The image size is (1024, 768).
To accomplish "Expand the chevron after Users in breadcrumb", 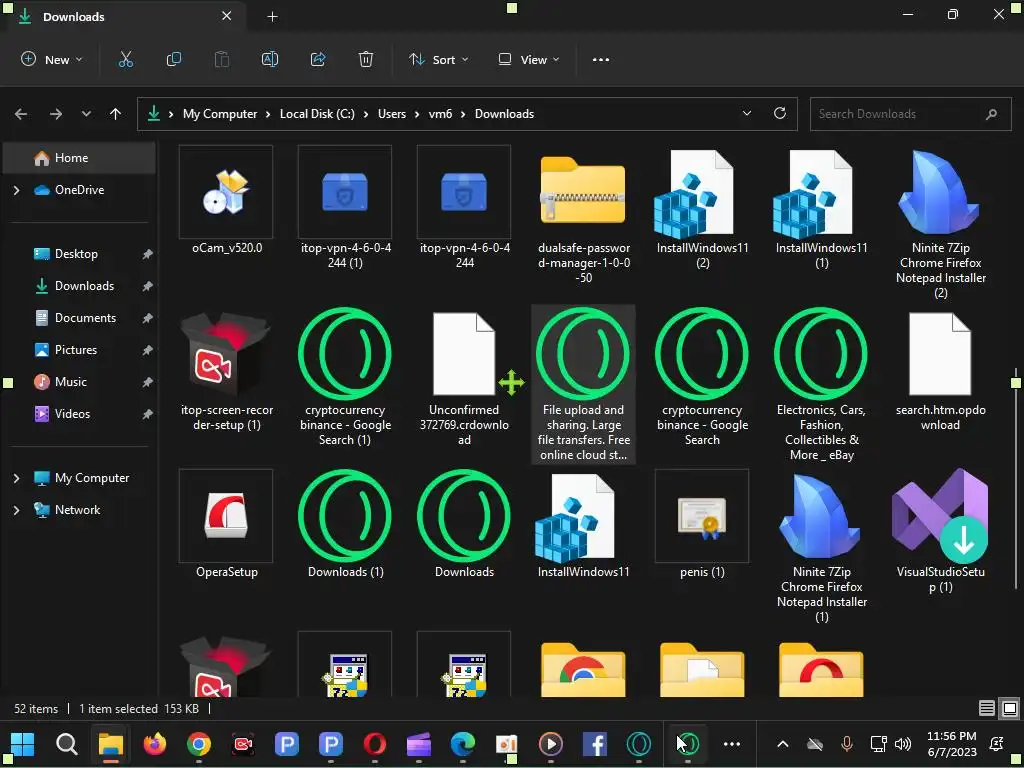I will (417, 114).
